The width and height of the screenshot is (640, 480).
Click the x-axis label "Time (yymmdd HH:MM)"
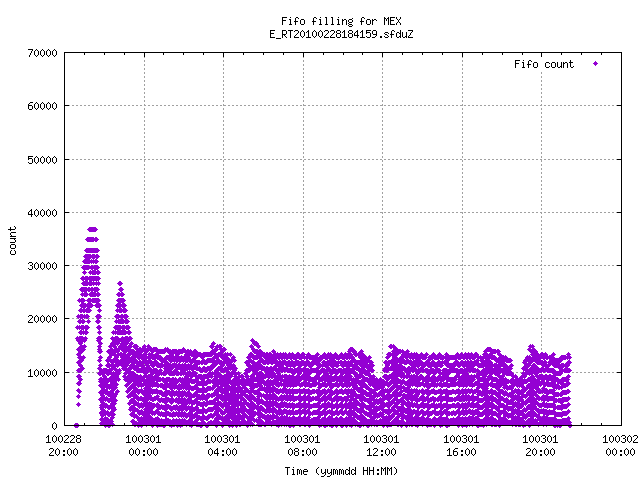tap(341, 471)
